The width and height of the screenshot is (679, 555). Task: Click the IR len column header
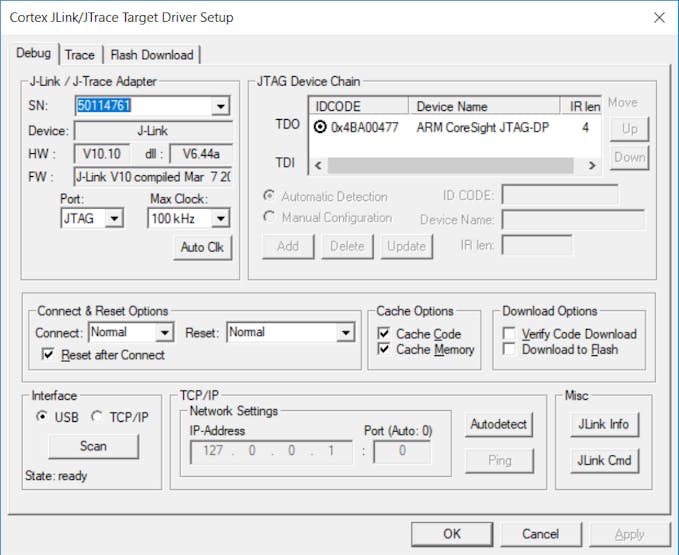pyautogui.click(x=581, y=106)
